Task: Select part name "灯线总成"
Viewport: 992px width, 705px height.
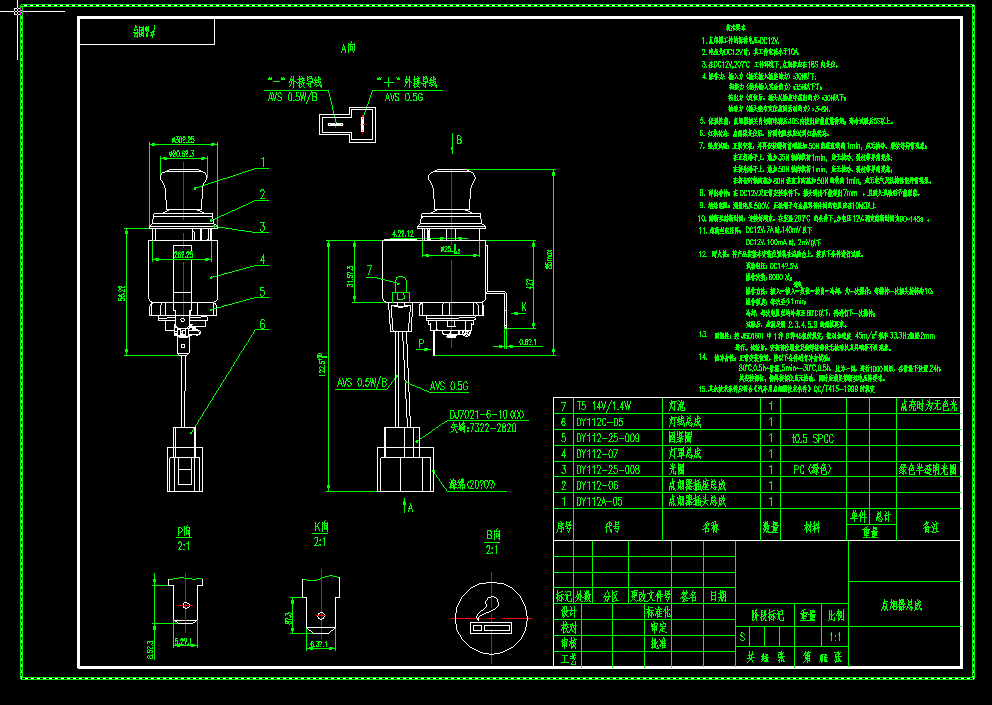Action: 685,422
